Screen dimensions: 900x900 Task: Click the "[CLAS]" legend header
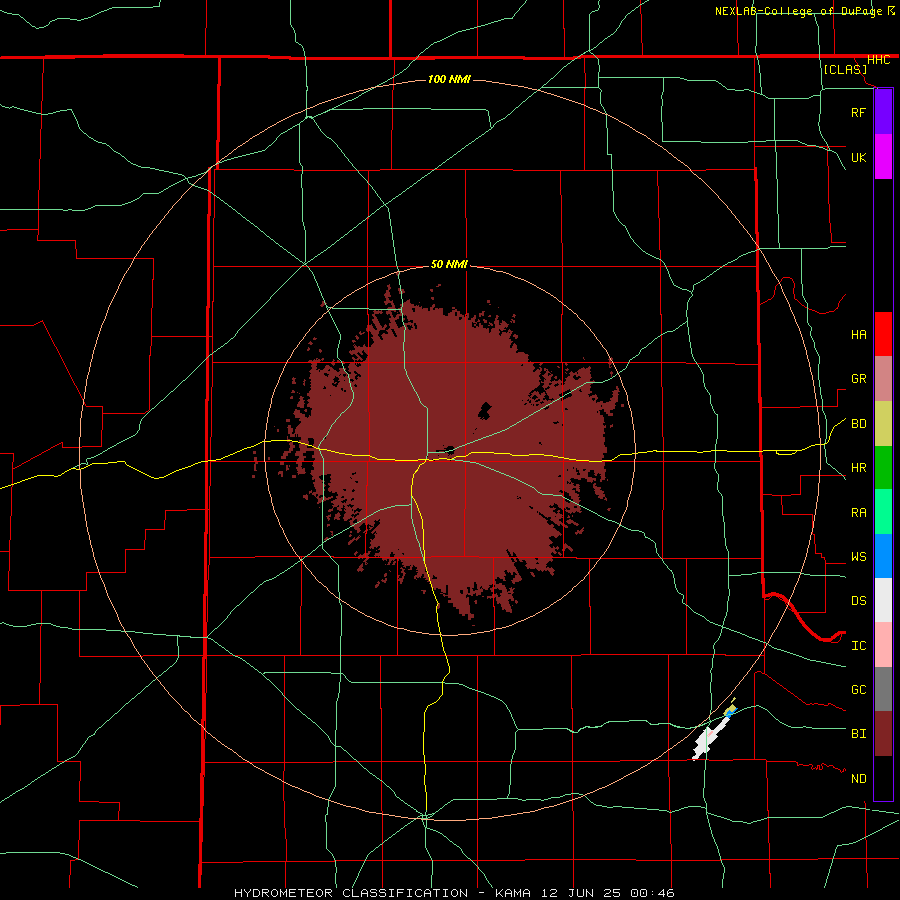(x=845, y=69)
